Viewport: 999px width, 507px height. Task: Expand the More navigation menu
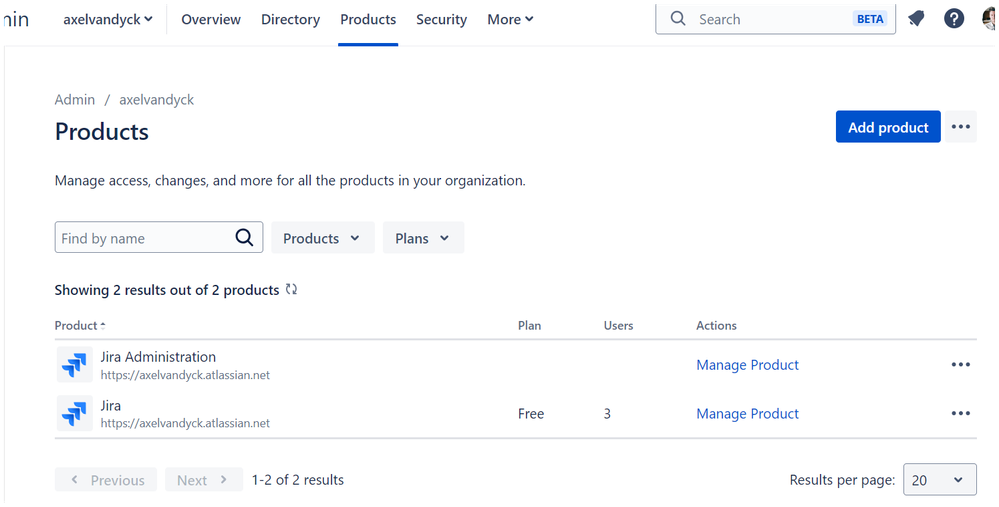click(510, 20)
